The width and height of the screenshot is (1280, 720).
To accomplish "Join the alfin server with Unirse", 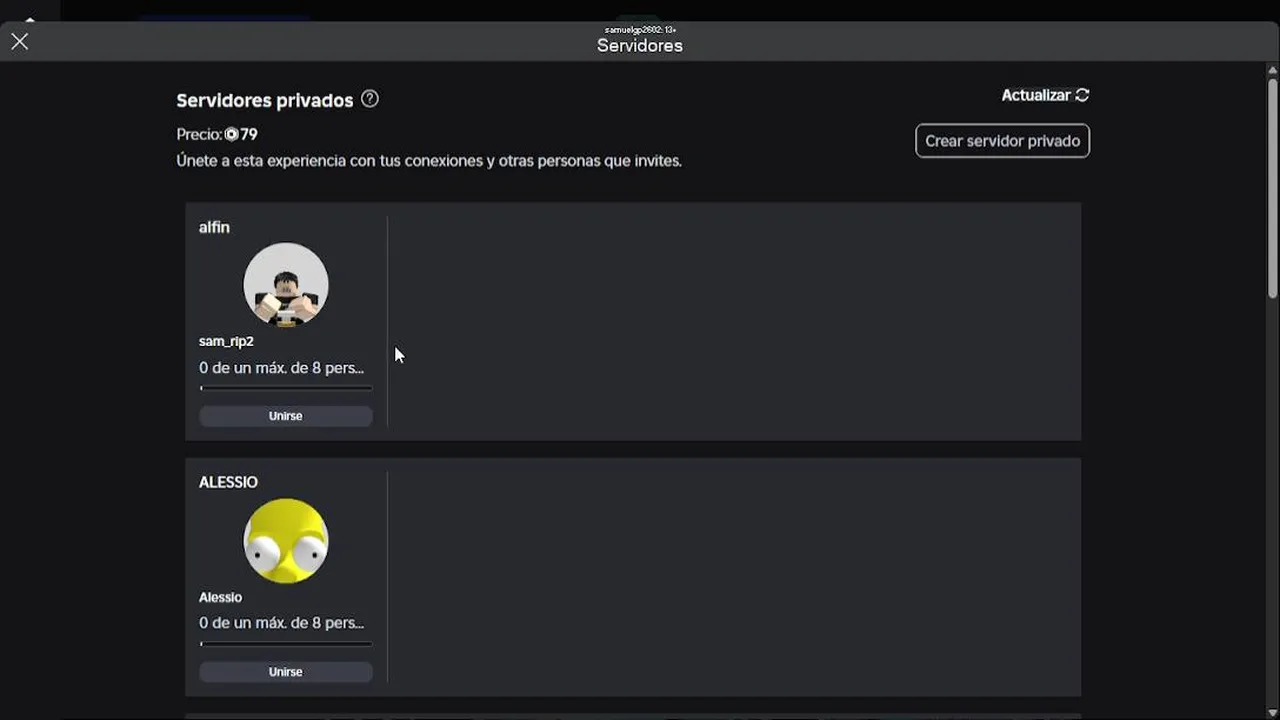I will tap(286, 416).
